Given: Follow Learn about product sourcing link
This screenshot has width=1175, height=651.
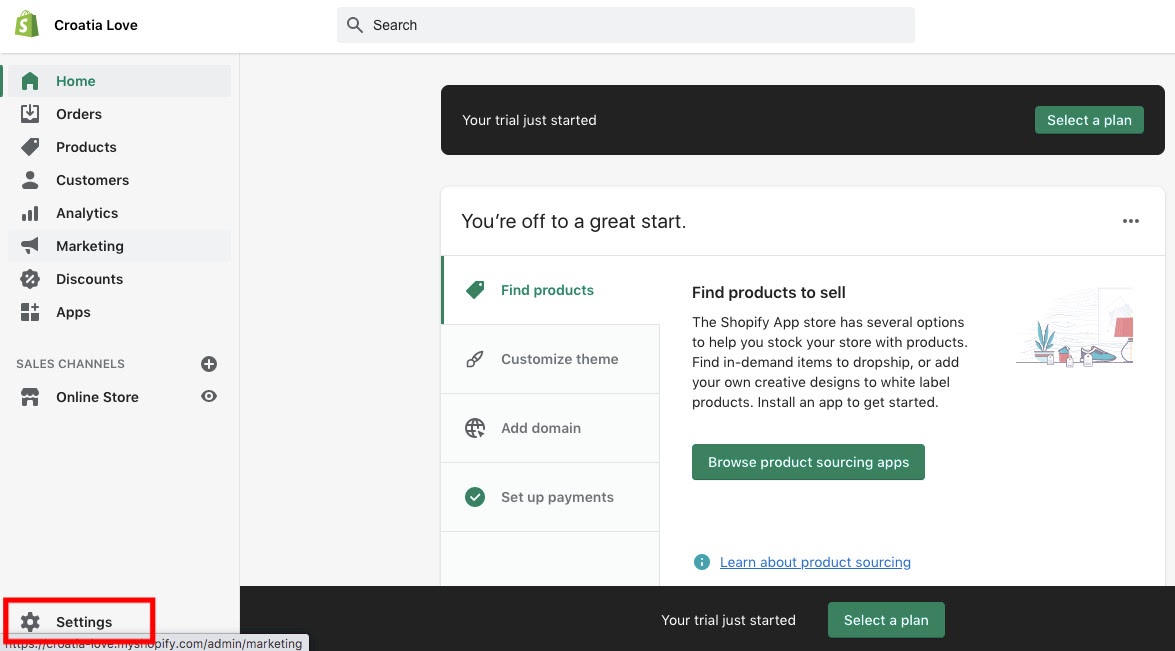Looking at the screenshot, I should pos(815,562).
